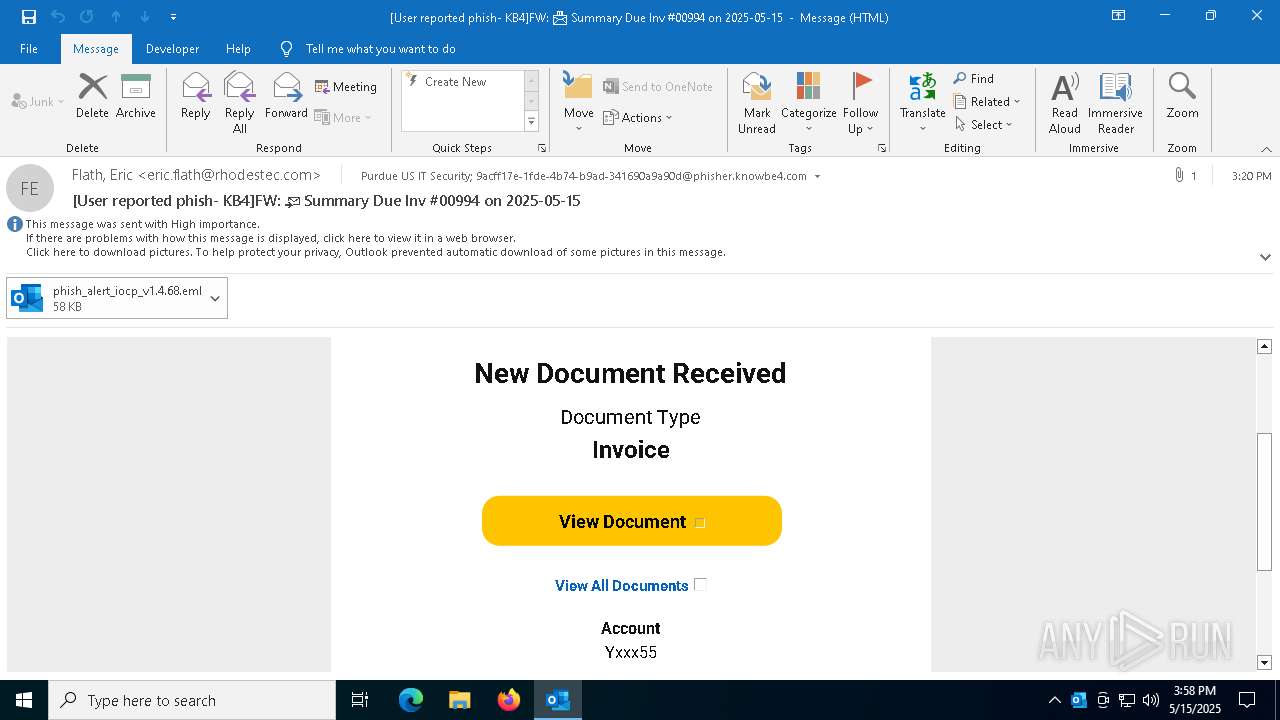Viewport: 1280px width, 720px height.
Task: Show hidden system tray icons
Action: [x=1054, y=700]
